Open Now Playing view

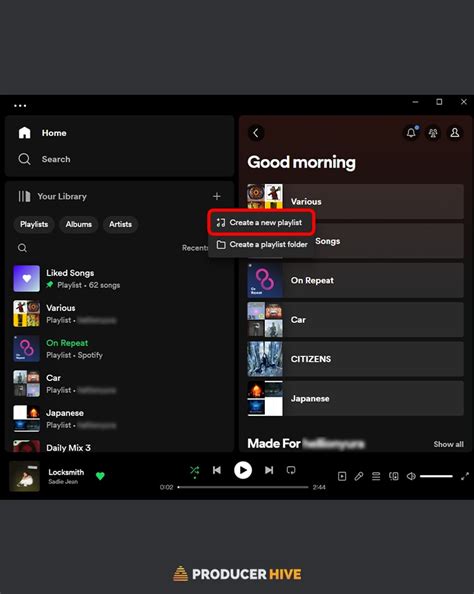(342, 476)
